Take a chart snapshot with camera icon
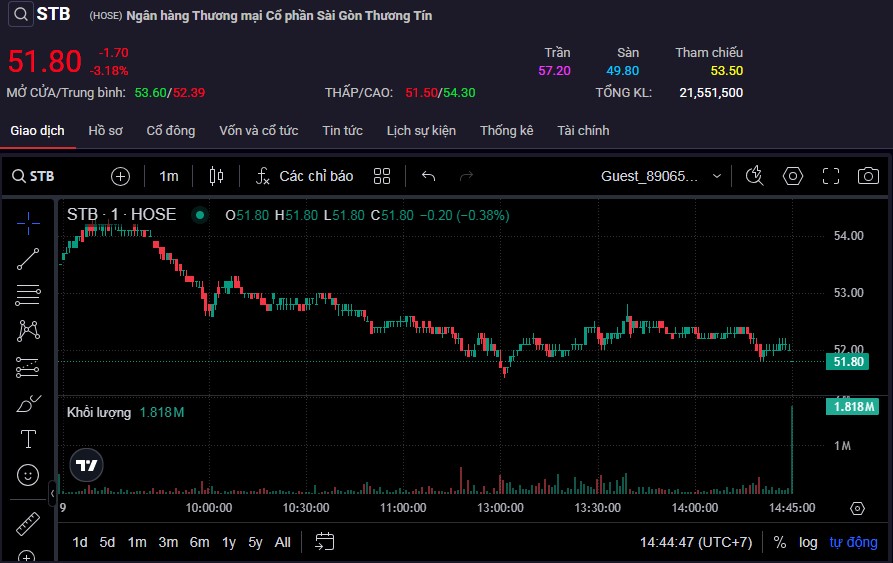 click(868, 176)
